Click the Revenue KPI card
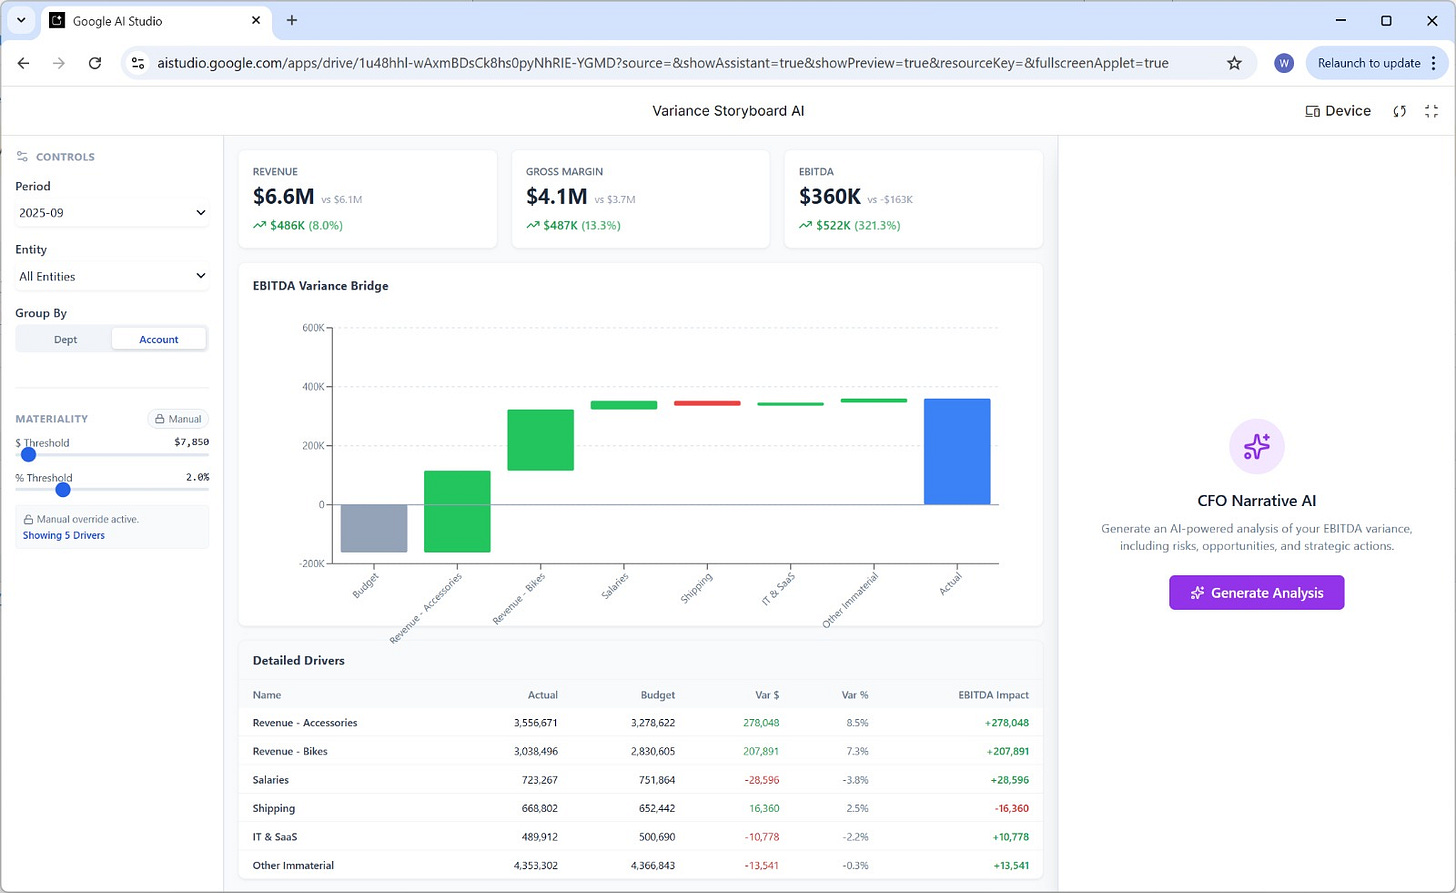This screenshot has height=893, width=1456. pos(367,199)
